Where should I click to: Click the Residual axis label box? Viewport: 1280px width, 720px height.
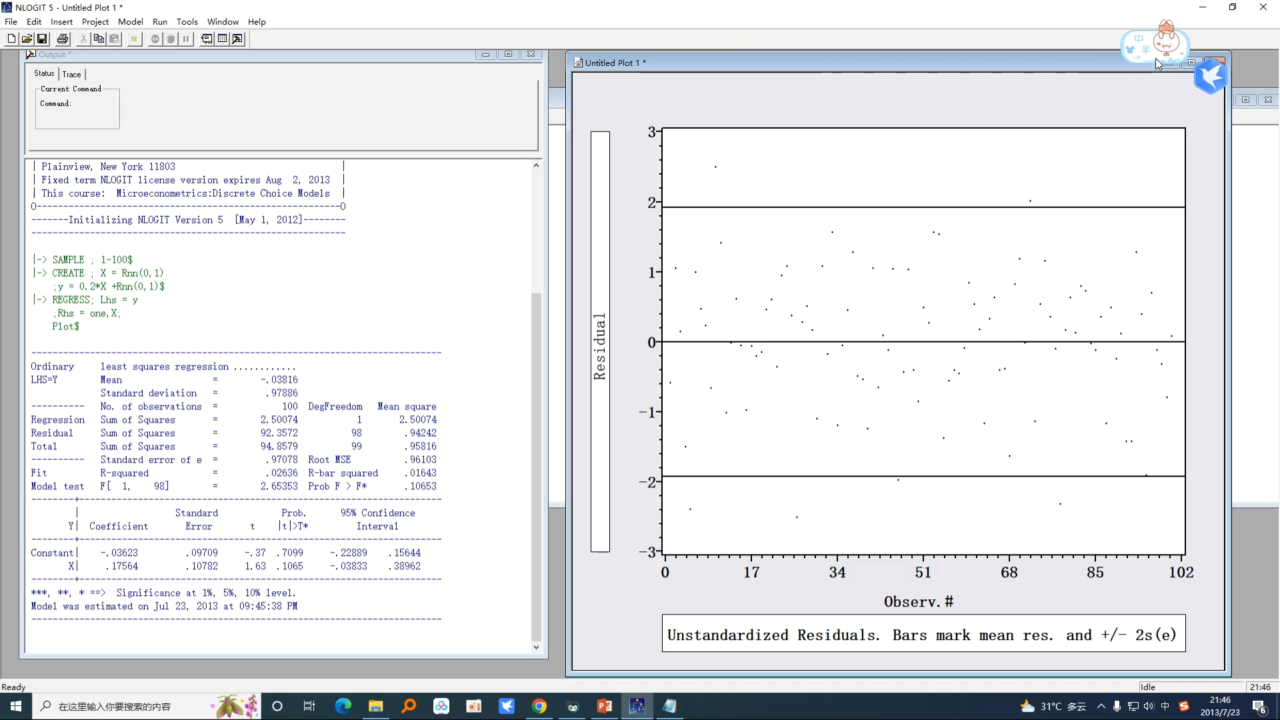(x=600, y=342)
